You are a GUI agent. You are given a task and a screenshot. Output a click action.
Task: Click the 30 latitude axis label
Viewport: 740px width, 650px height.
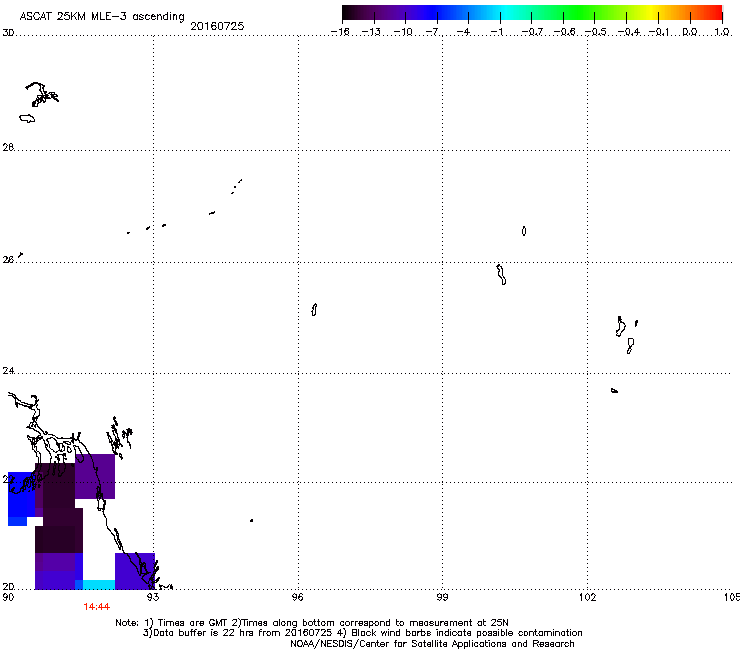pos(8,33)
